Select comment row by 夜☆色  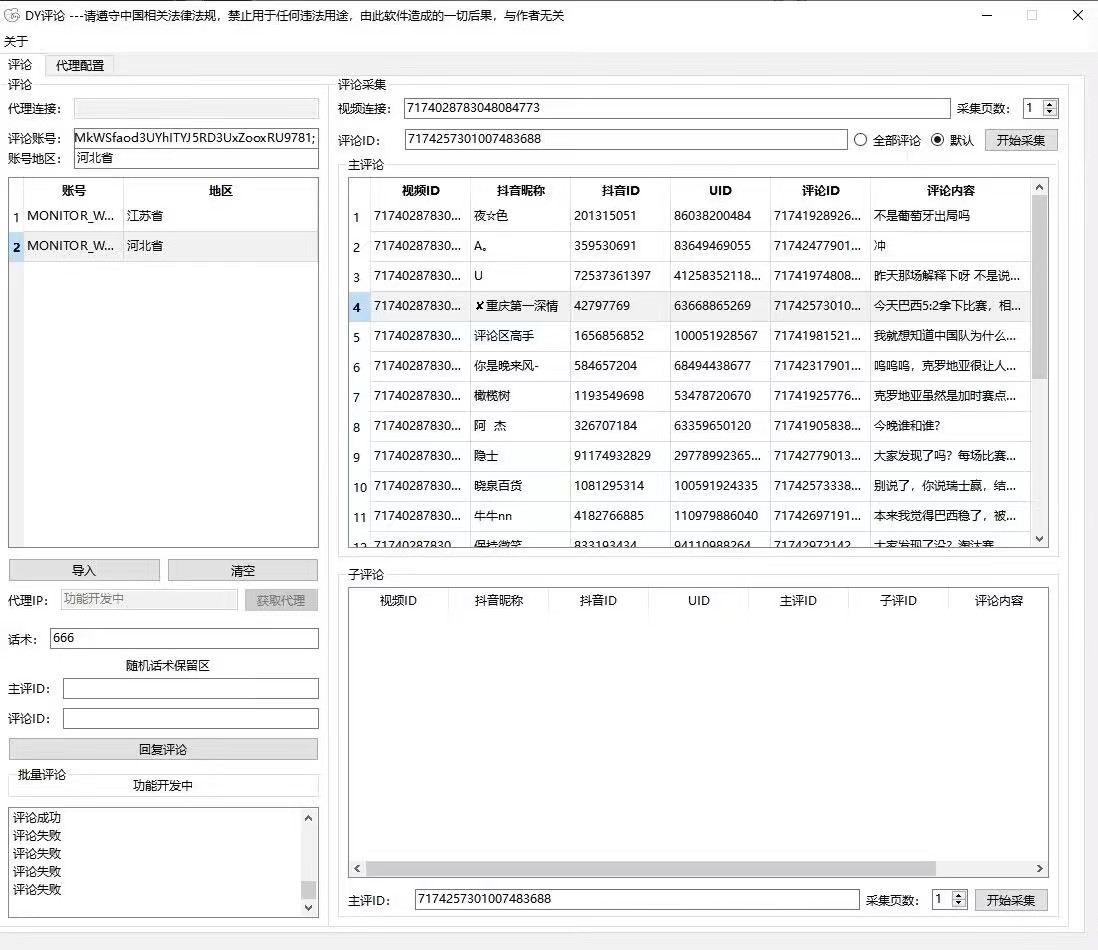[690, 216]
